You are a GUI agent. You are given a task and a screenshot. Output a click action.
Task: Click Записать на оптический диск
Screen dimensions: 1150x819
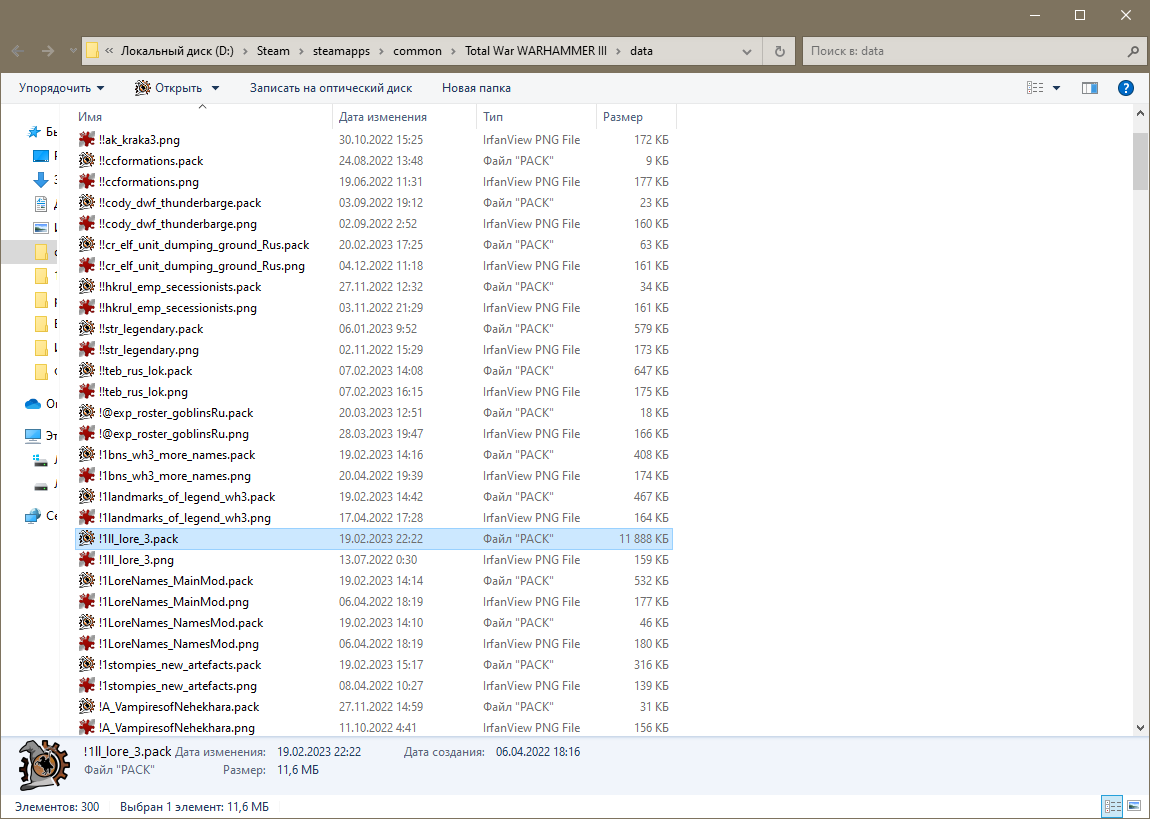click(x=331, y=88)
